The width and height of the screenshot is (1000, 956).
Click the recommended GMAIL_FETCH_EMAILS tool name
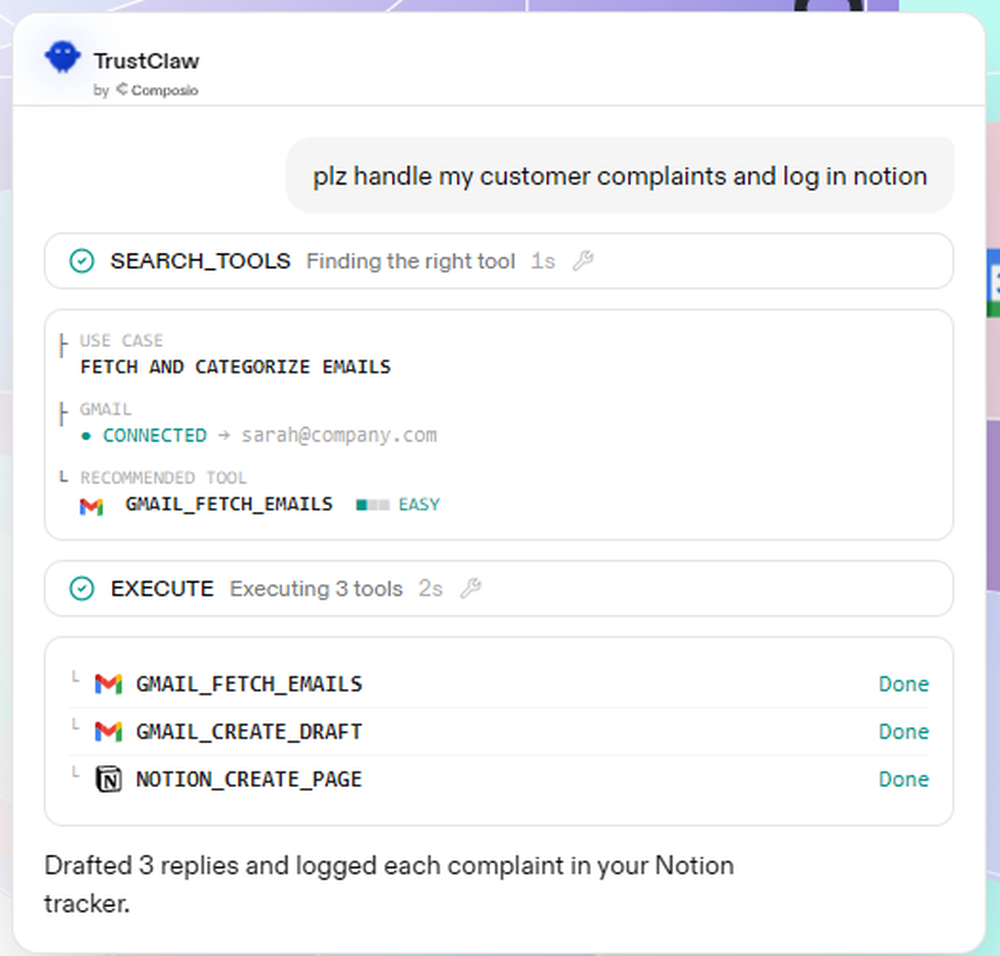229,504
